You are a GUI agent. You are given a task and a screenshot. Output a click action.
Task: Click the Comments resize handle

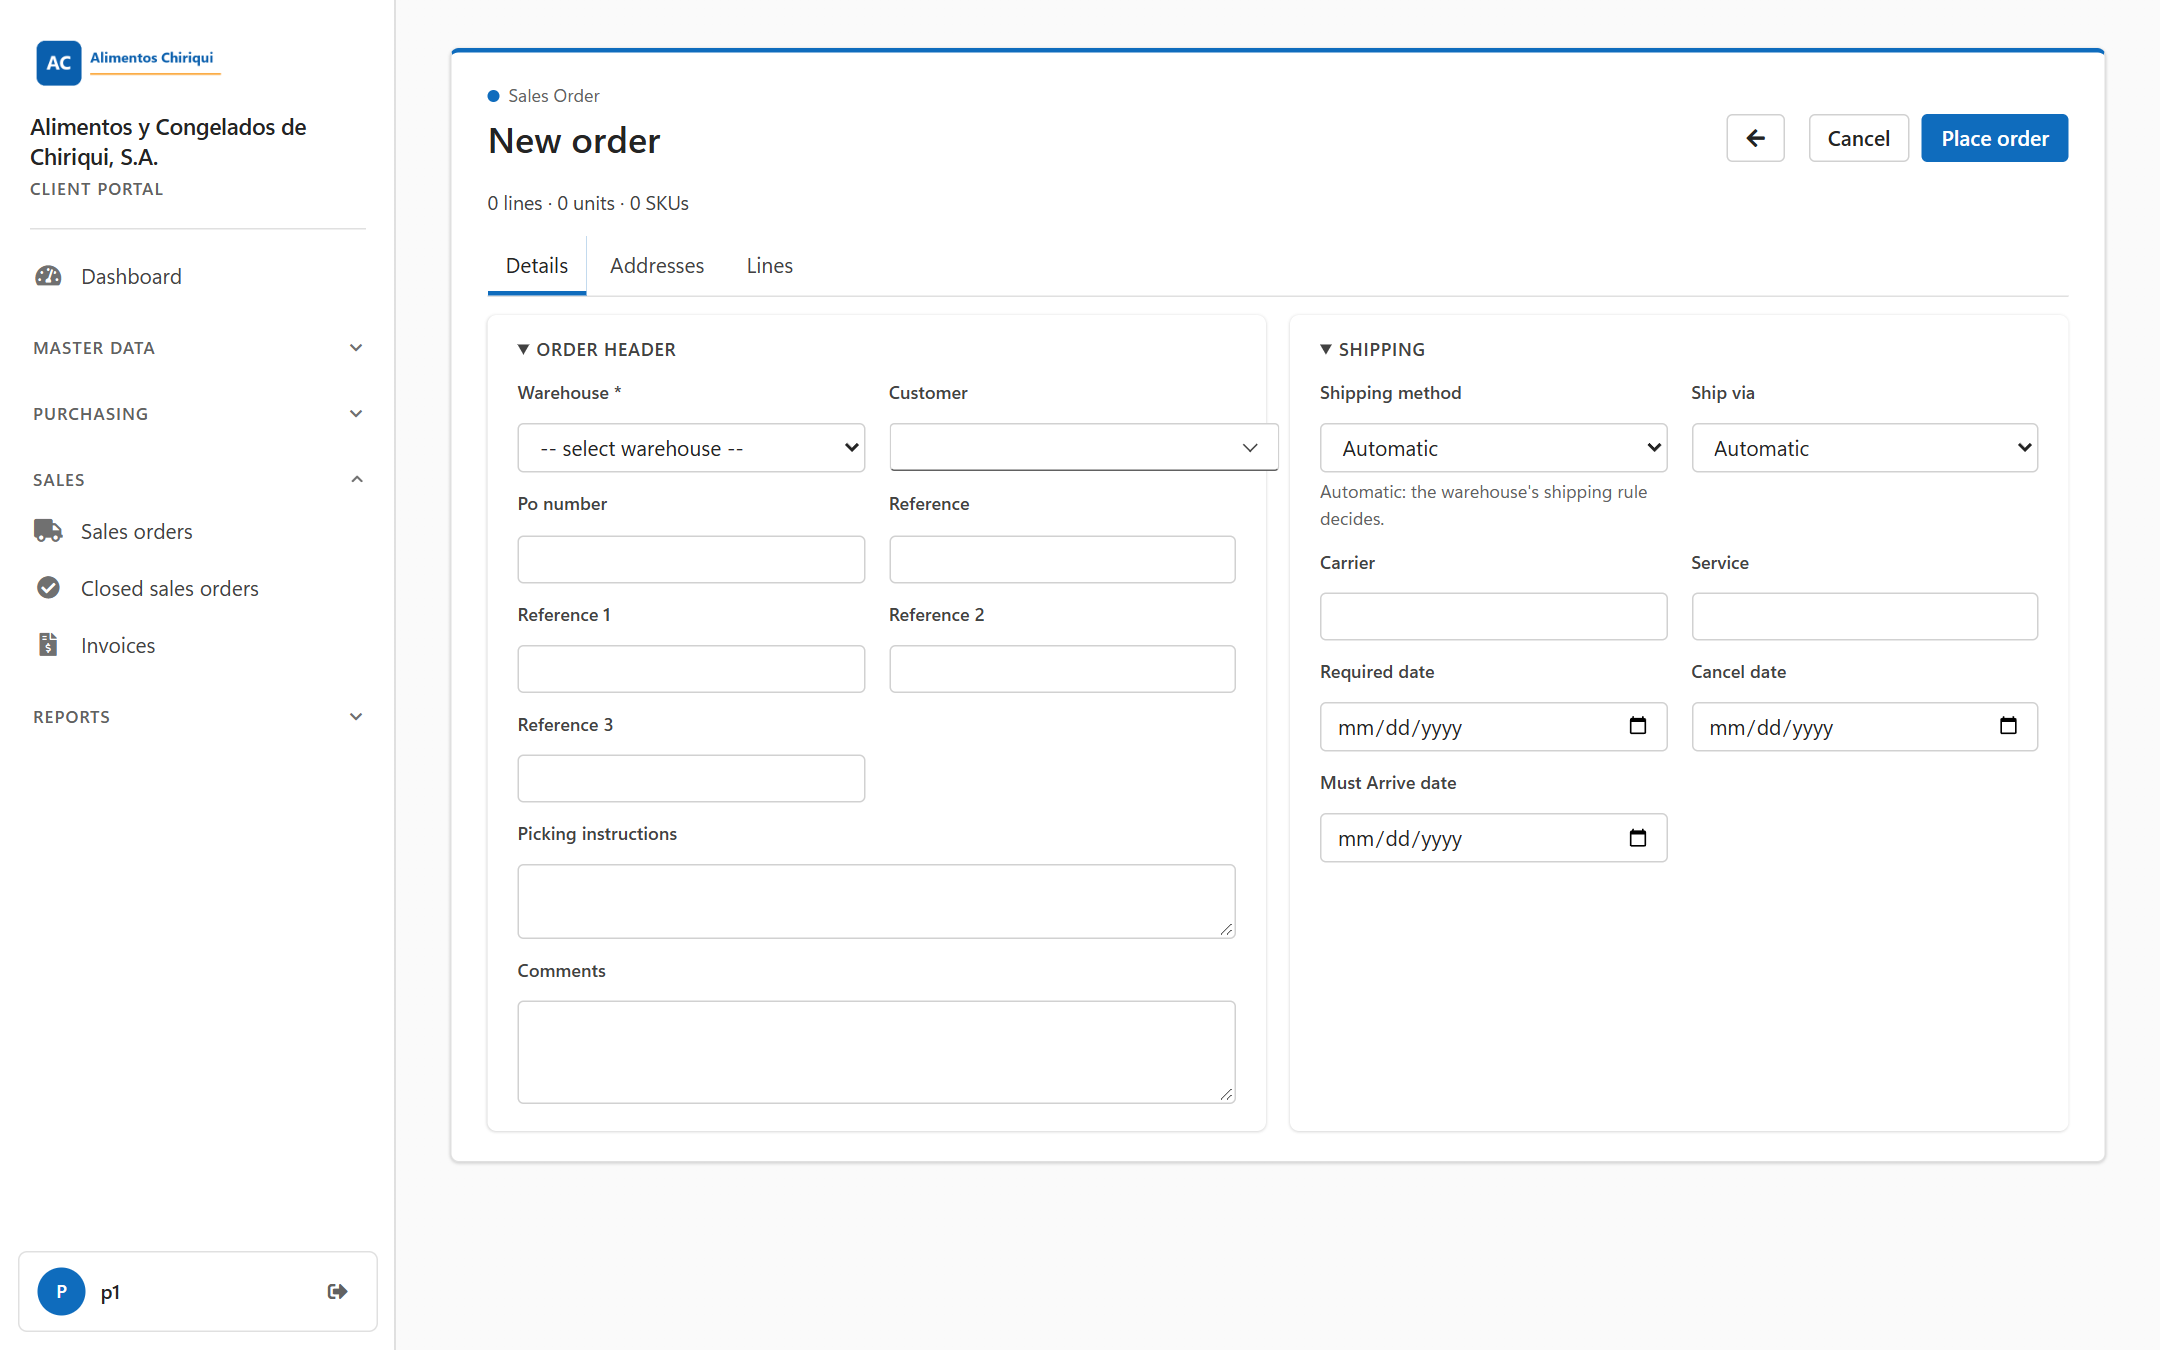point(1226,1094)
